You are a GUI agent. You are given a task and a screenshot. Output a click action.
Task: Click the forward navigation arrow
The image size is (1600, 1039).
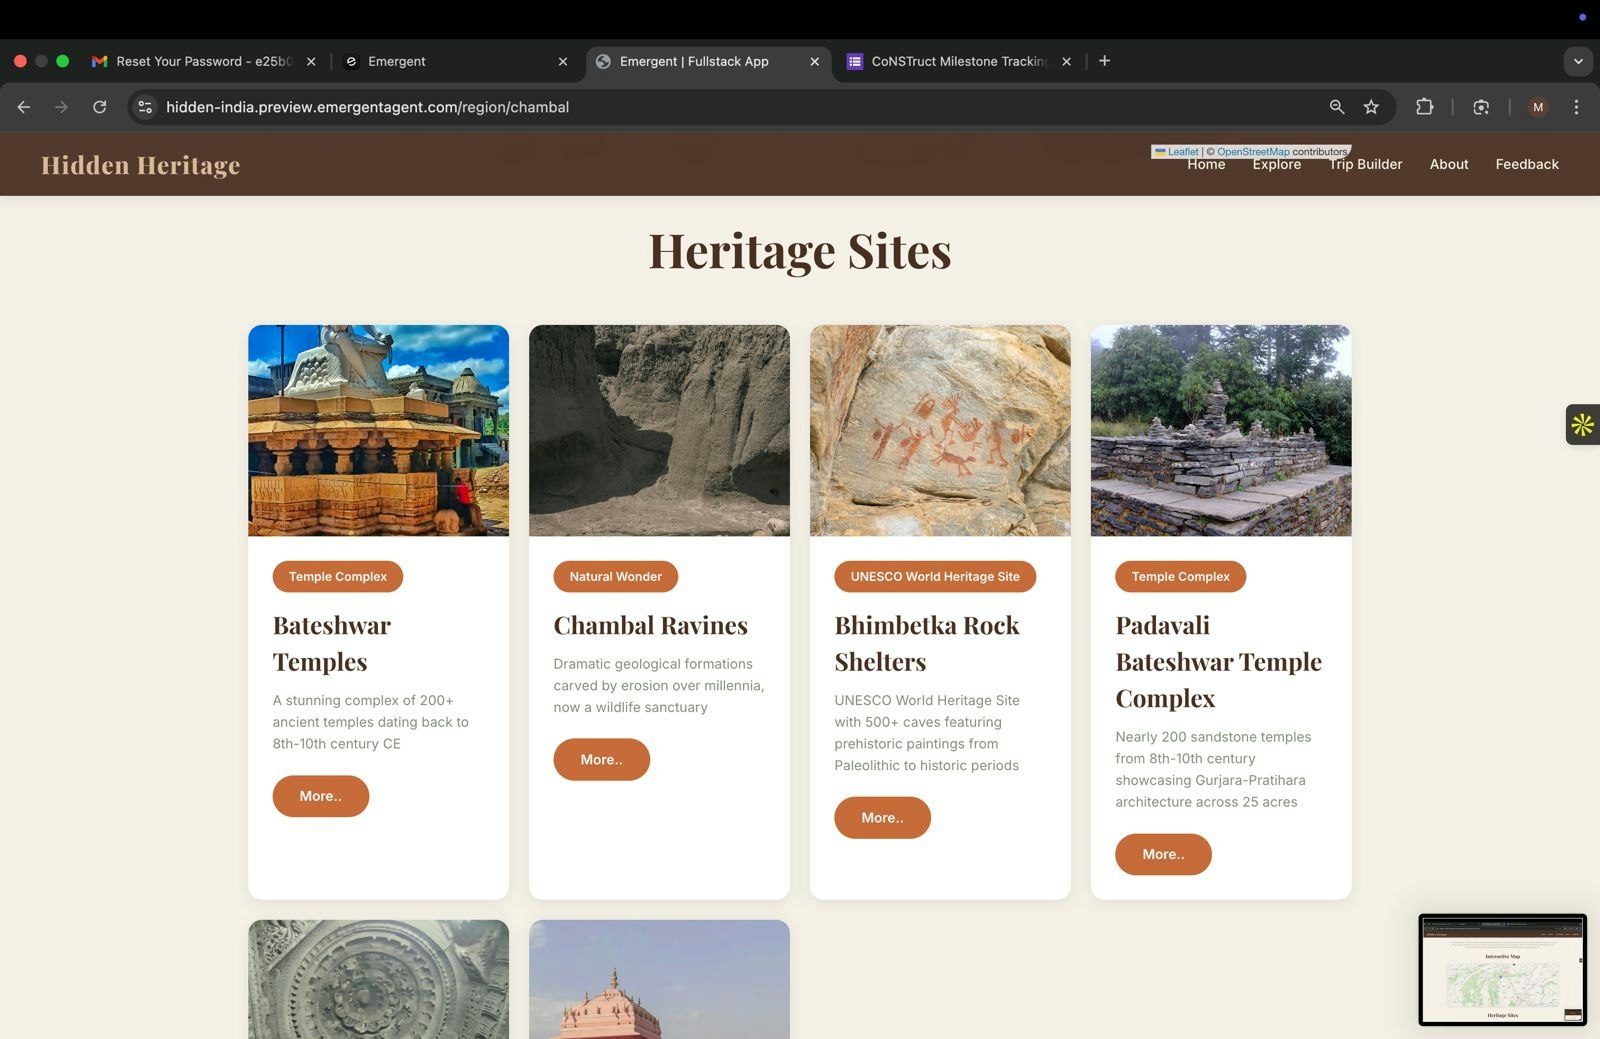pyautogui.click(x=61, y=107)
